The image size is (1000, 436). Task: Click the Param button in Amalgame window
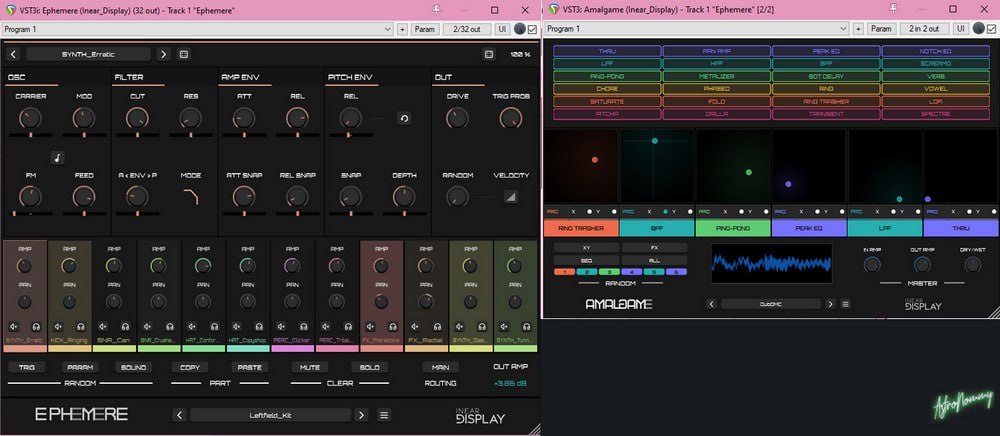point(881,29)
